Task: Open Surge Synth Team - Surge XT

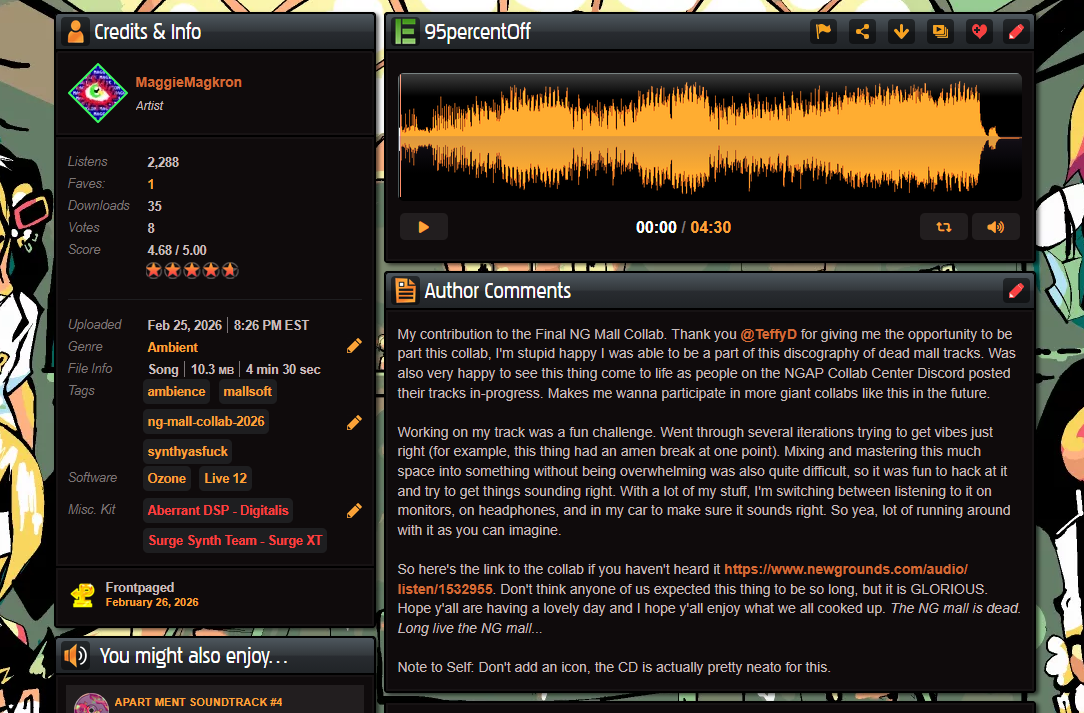Action: tap(235, 541)
